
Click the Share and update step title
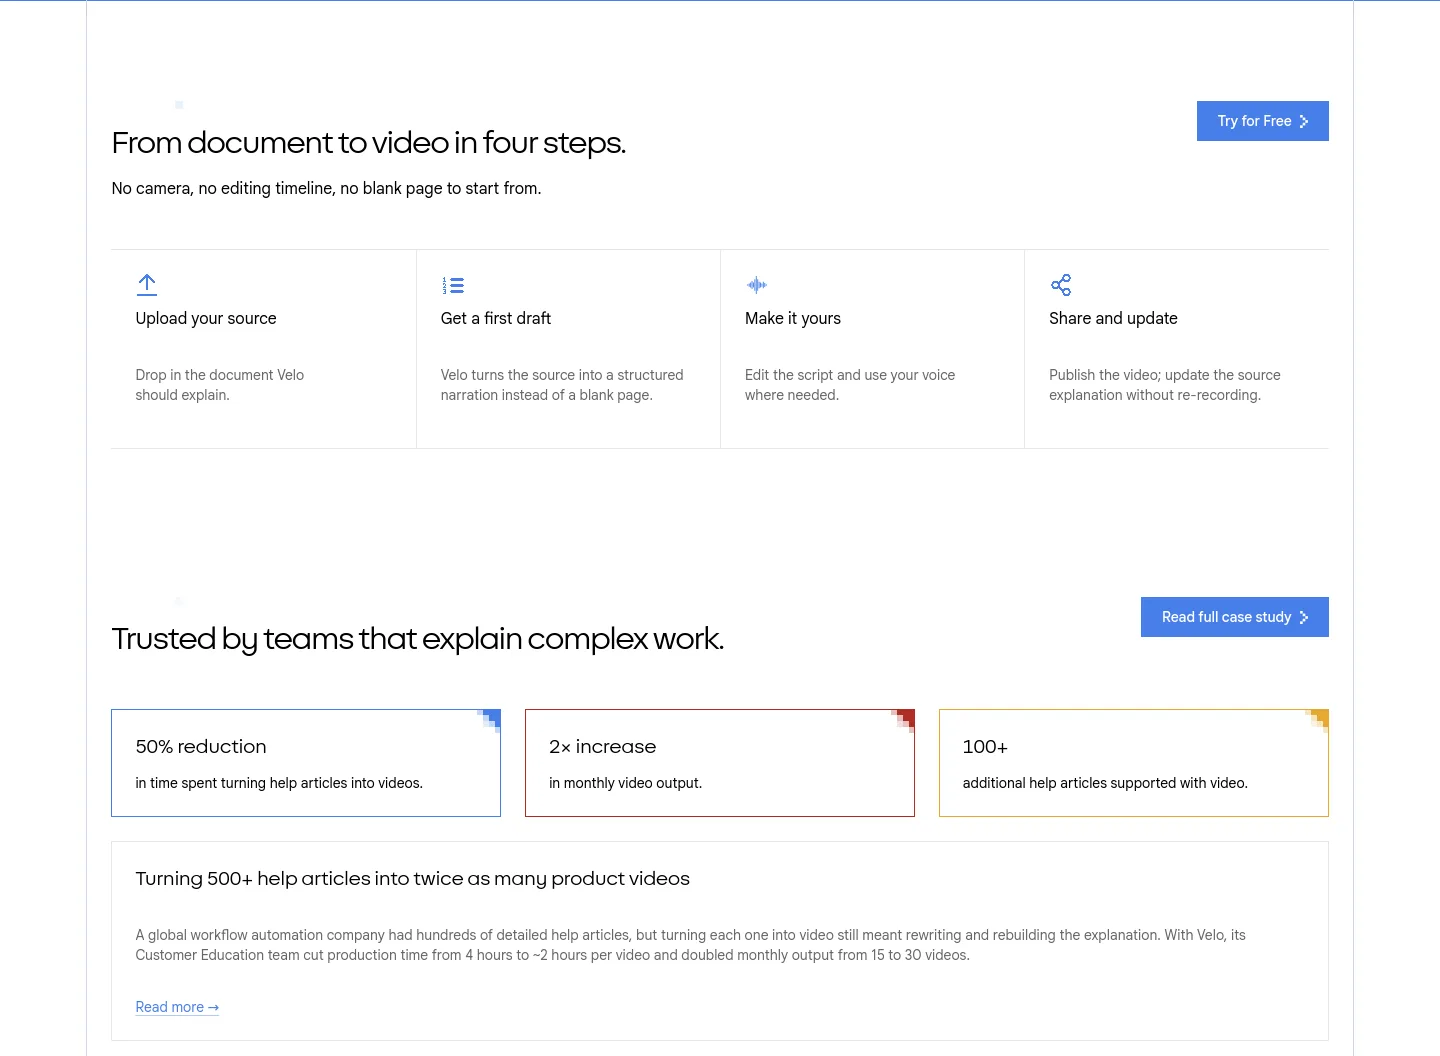coord(1113,318)
